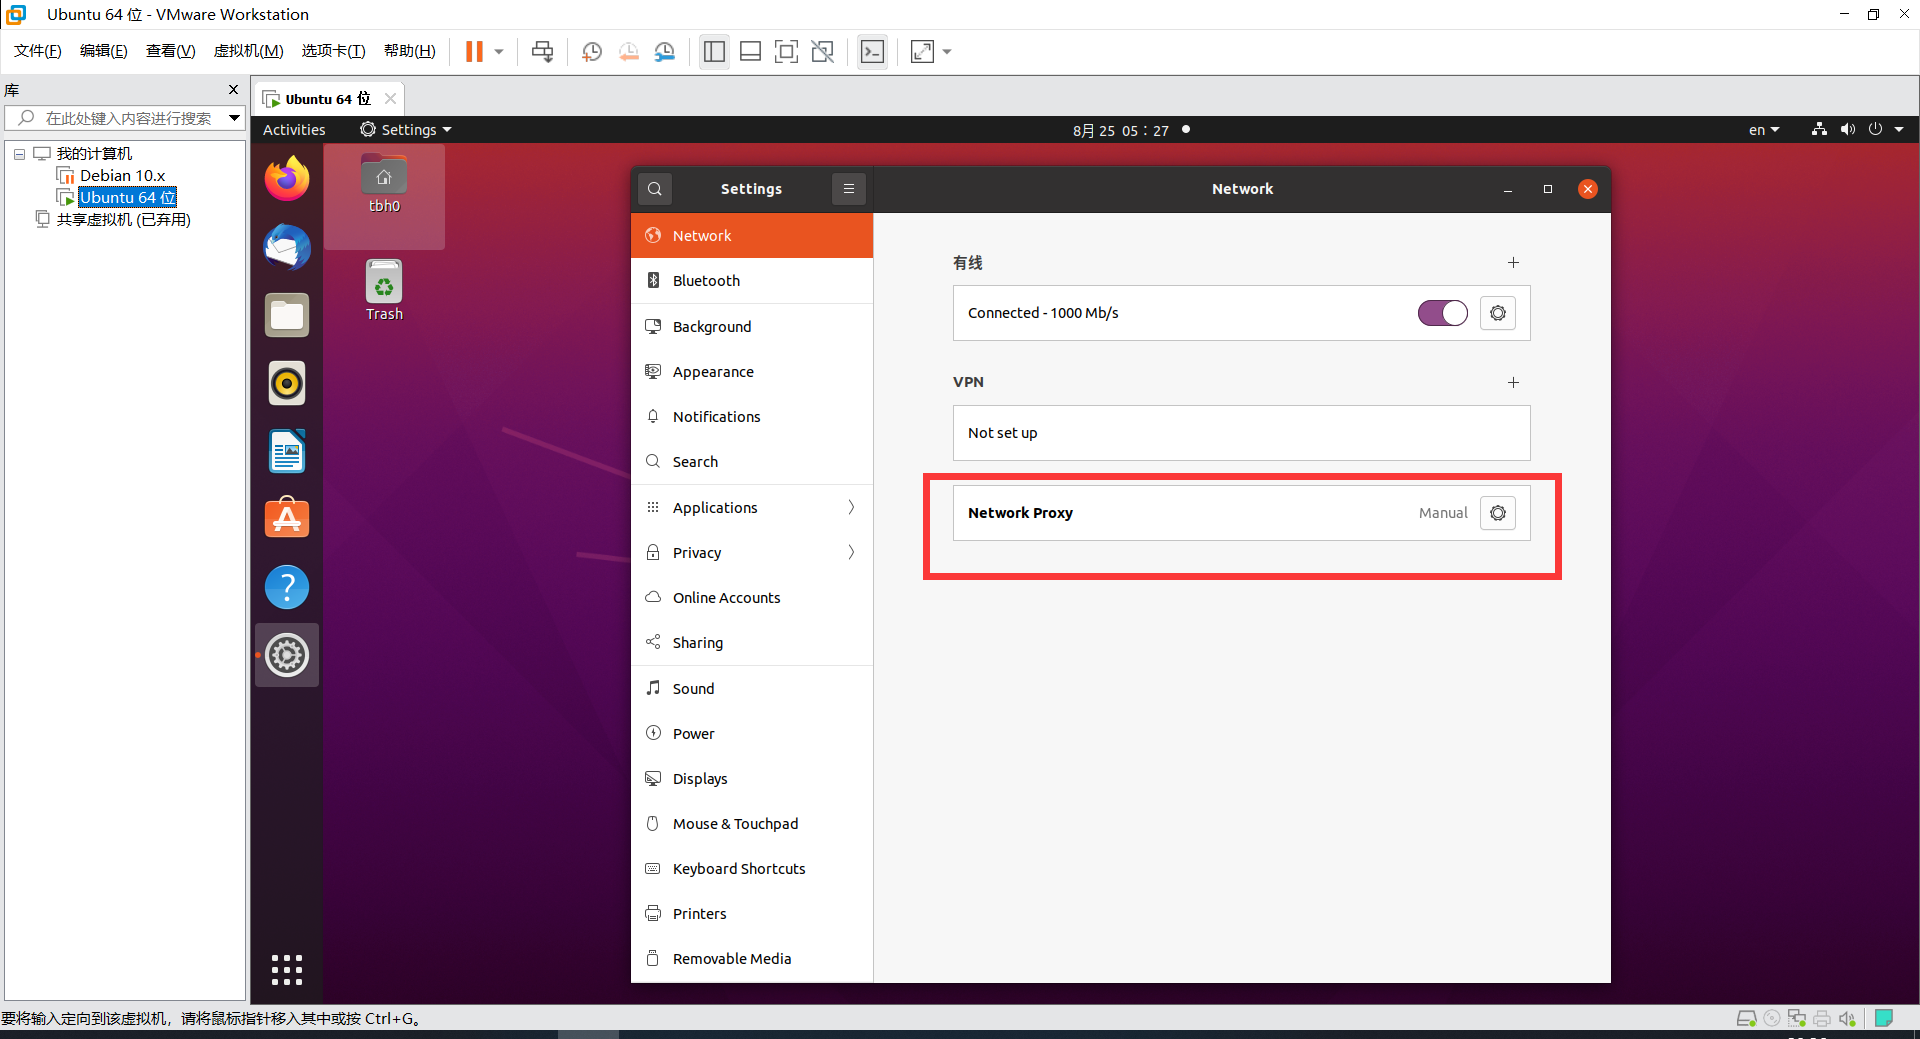The width and height of the screenshot is (1920, 1039).
Task: Open Rhythmbox from the dock
Action: pyautogui.click(x=287, y=383)
